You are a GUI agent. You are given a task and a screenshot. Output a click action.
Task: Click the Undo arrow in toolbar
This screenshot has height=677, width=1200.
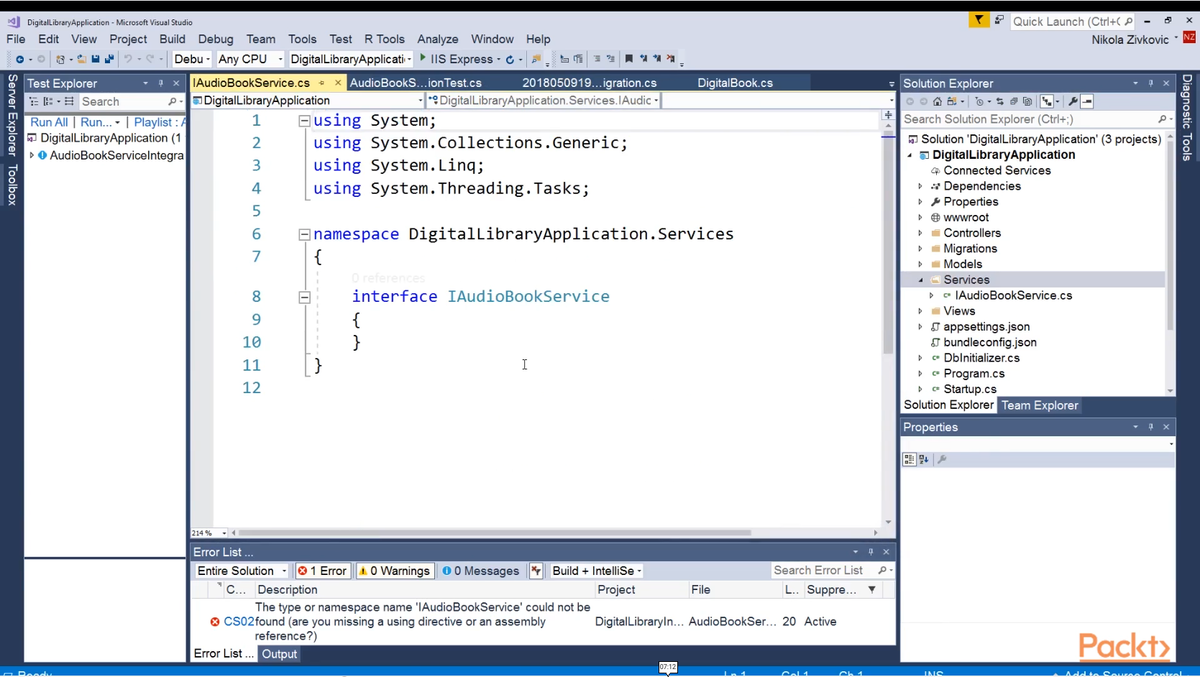click(128, 59)
